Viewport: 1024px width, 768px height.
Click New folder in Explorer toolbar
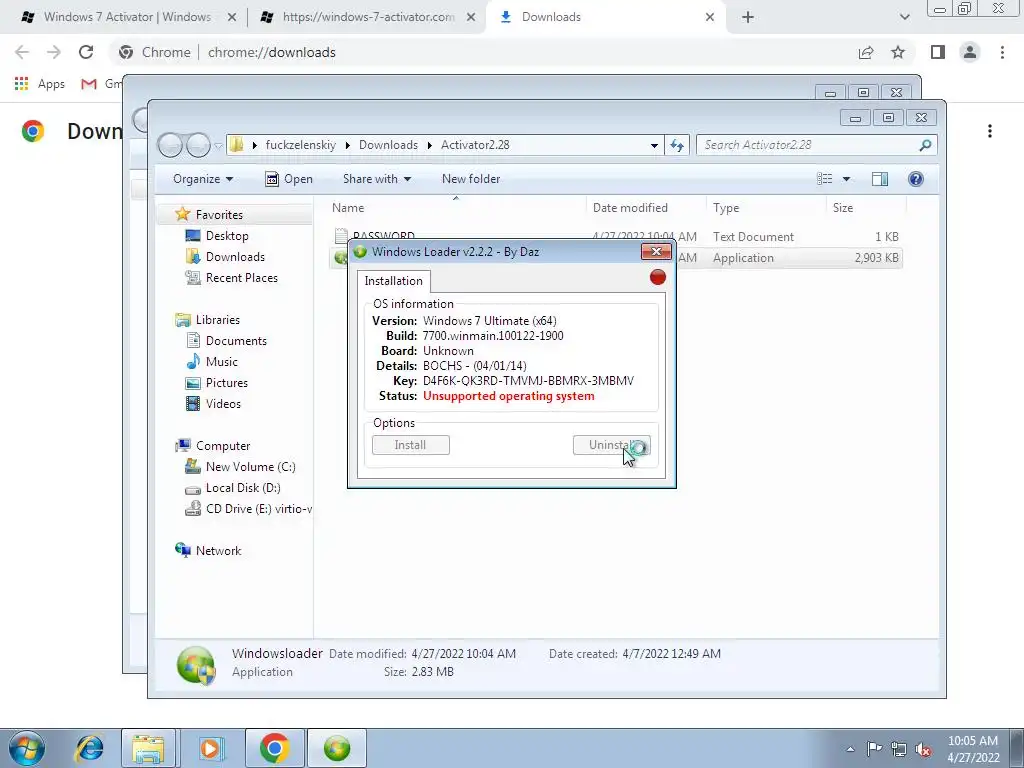[x=471, y=179]
